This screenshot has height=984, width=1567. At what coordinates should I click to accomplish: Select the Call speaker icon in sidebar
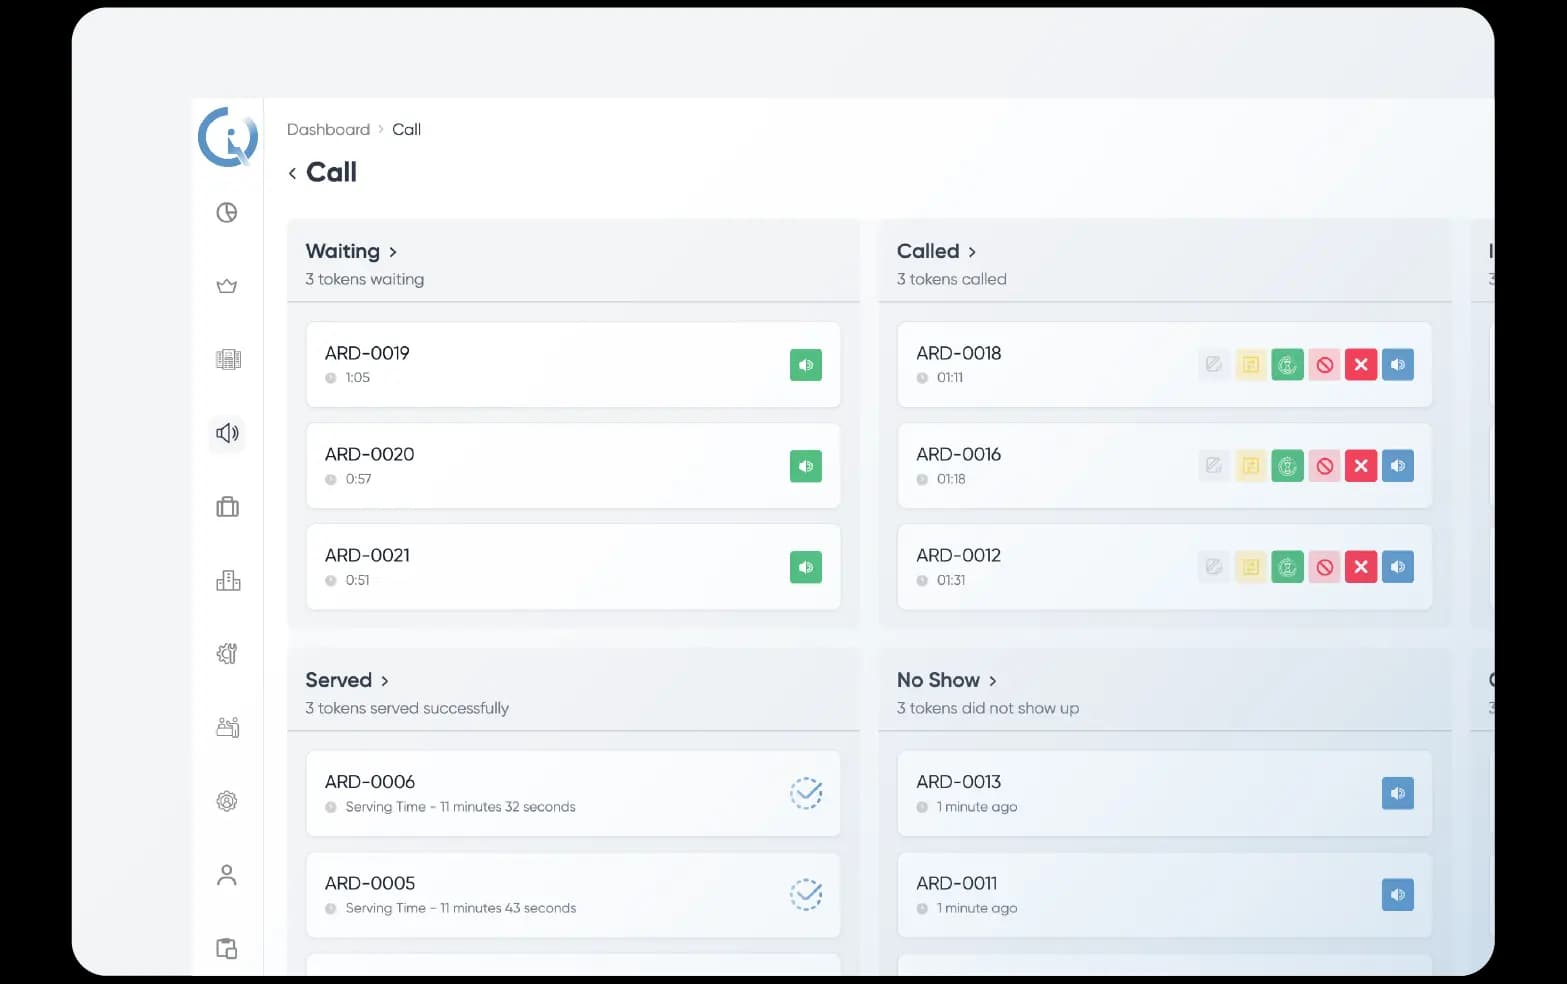point(227,433)
